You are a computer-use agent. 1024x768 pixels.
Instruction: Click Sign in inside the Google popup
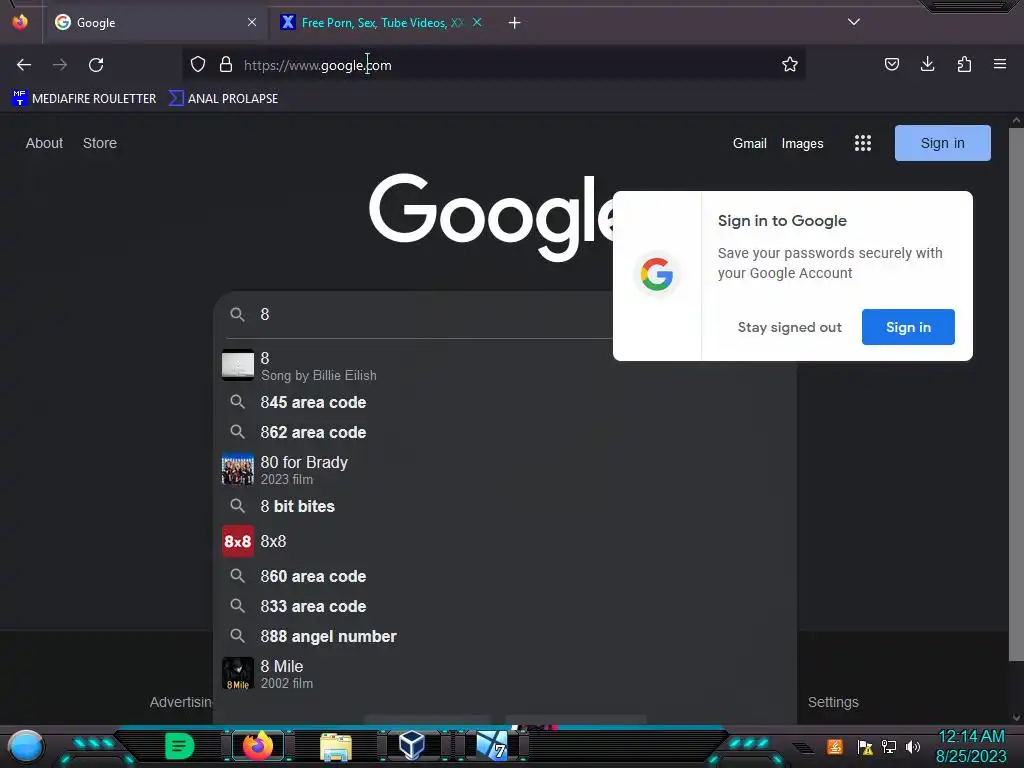point(908,327)
